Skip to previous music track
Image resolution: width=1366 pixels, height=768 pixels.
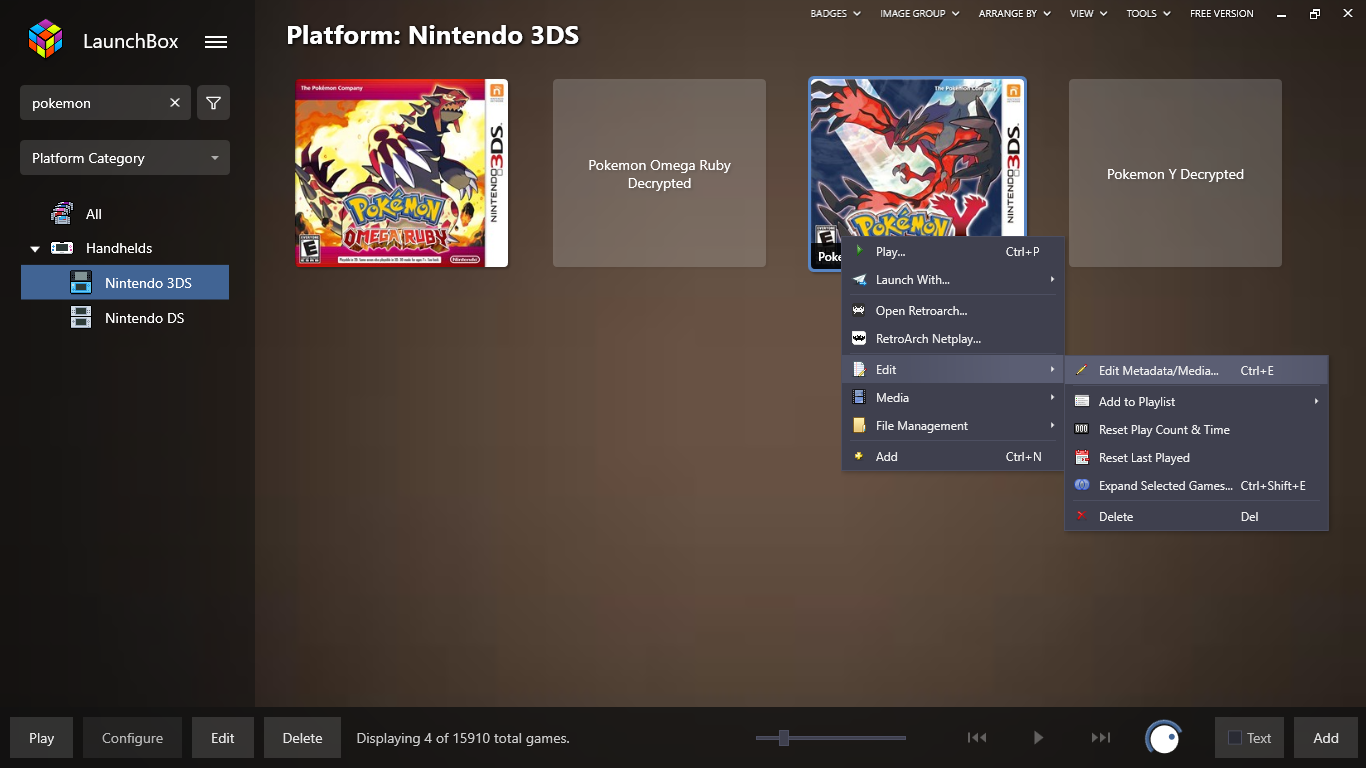[x=977, y=738]
